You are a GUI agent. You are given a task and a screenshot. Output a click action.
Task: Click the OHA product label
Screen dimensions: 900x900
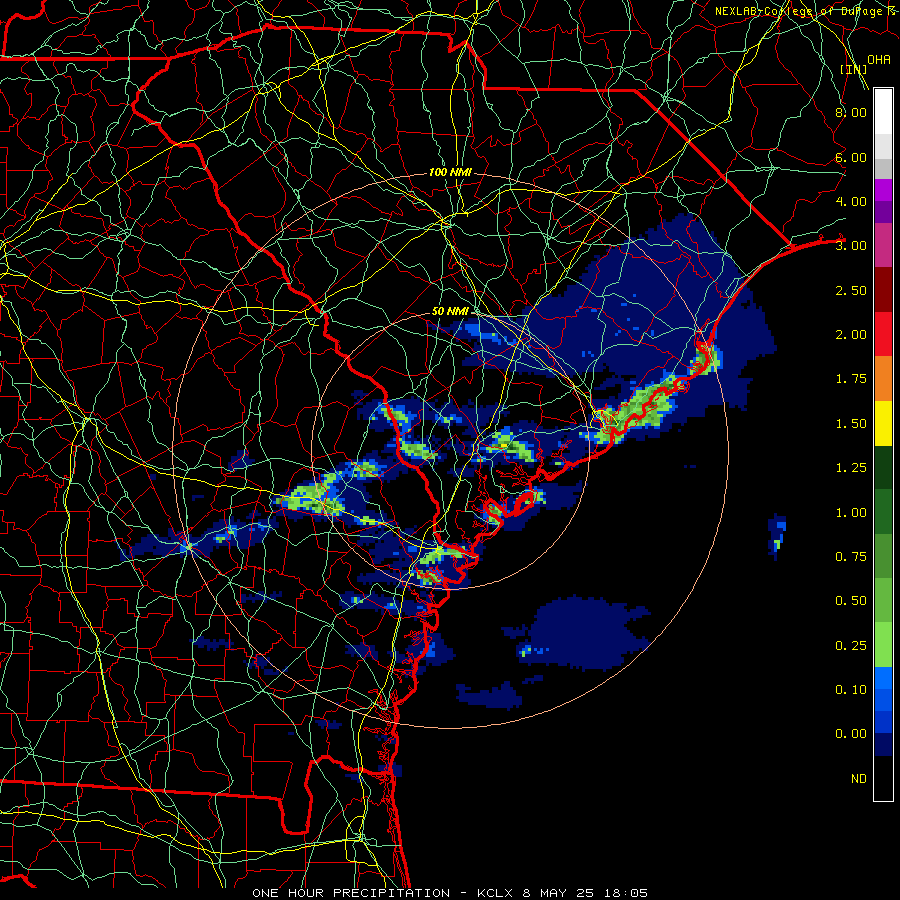click(879, 60)
